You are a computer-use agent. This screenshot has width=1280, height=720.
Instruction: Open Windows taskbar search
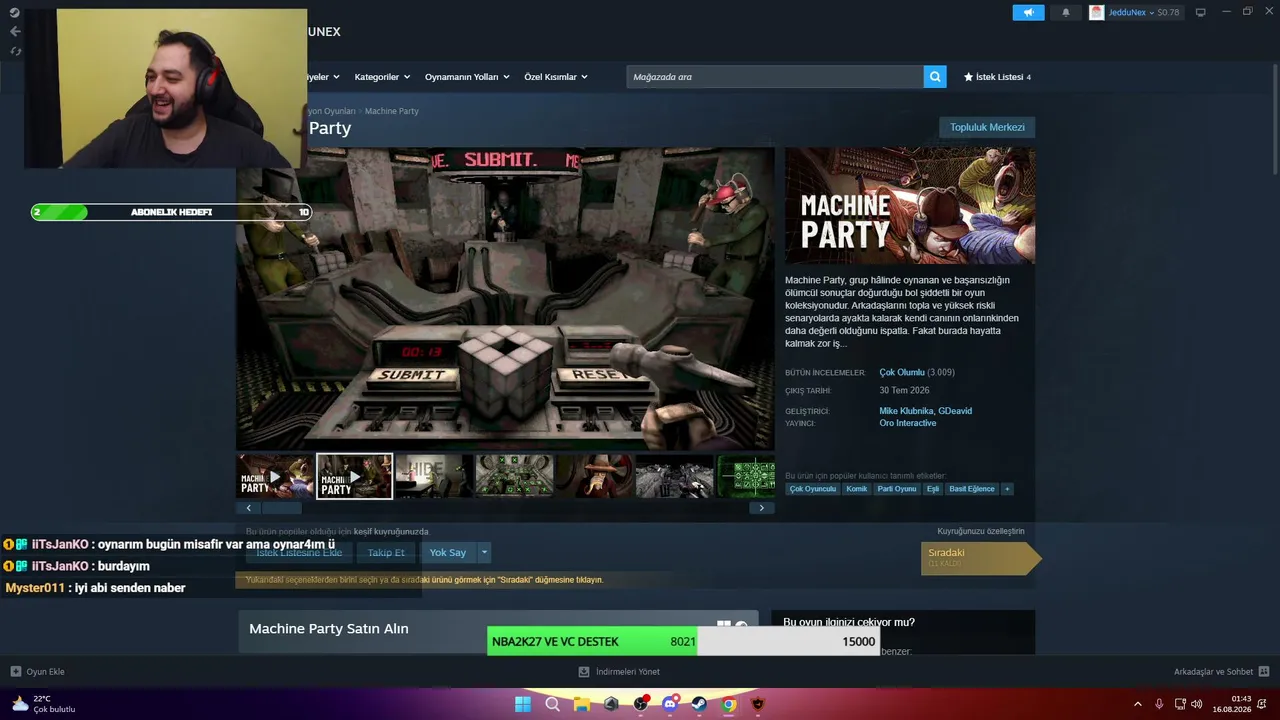(552, 704)
